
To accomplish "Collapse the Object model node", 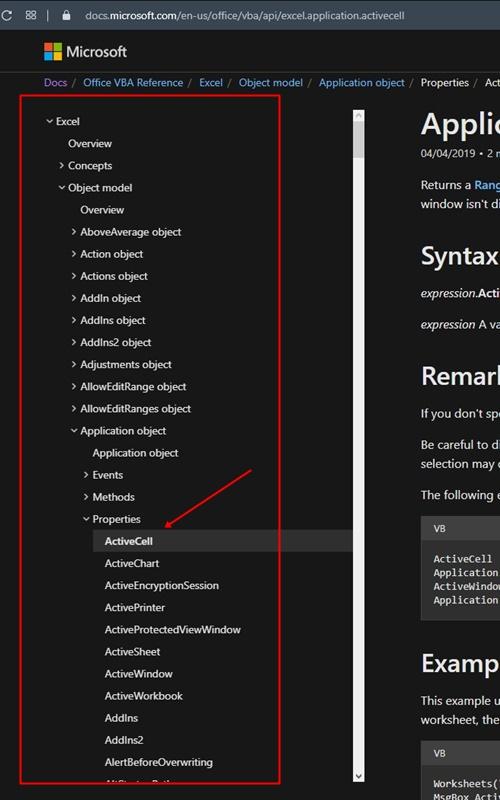I will point(62,188).
